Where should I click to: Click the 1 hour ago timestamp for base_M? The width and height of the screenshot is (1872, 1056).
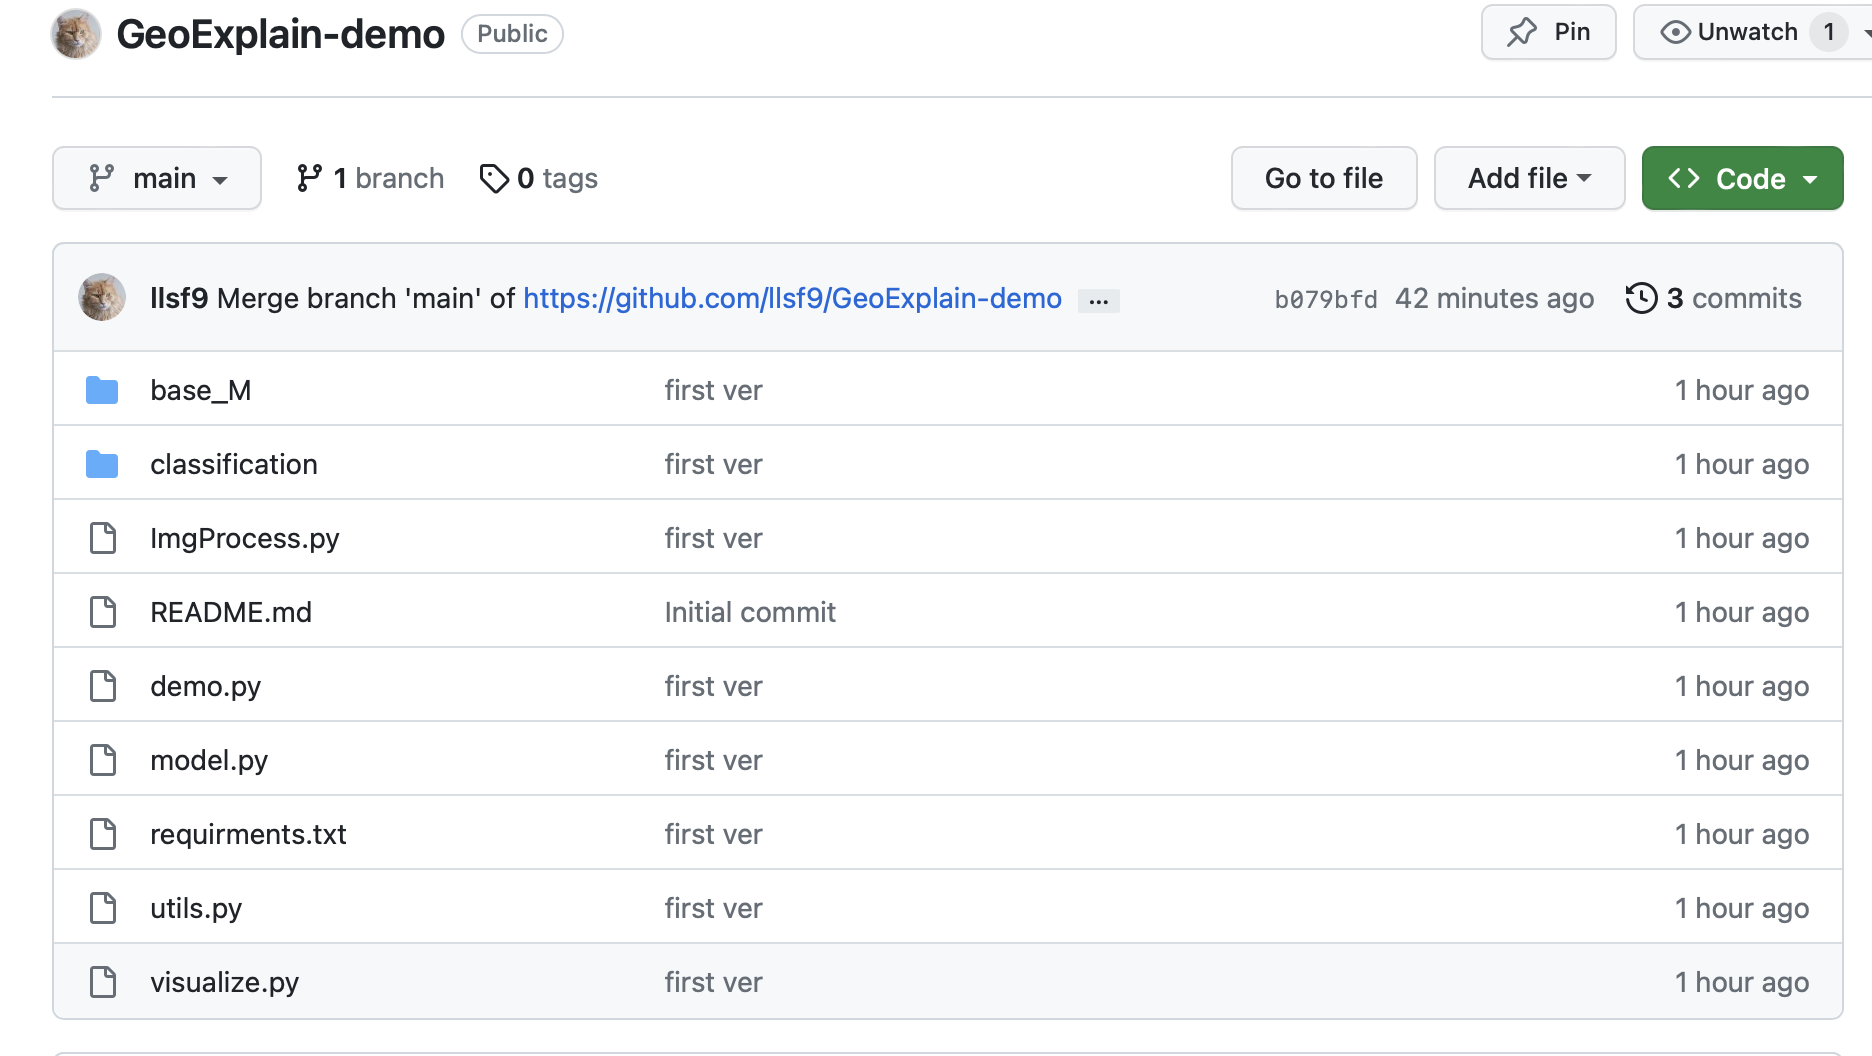[1742, 390]
